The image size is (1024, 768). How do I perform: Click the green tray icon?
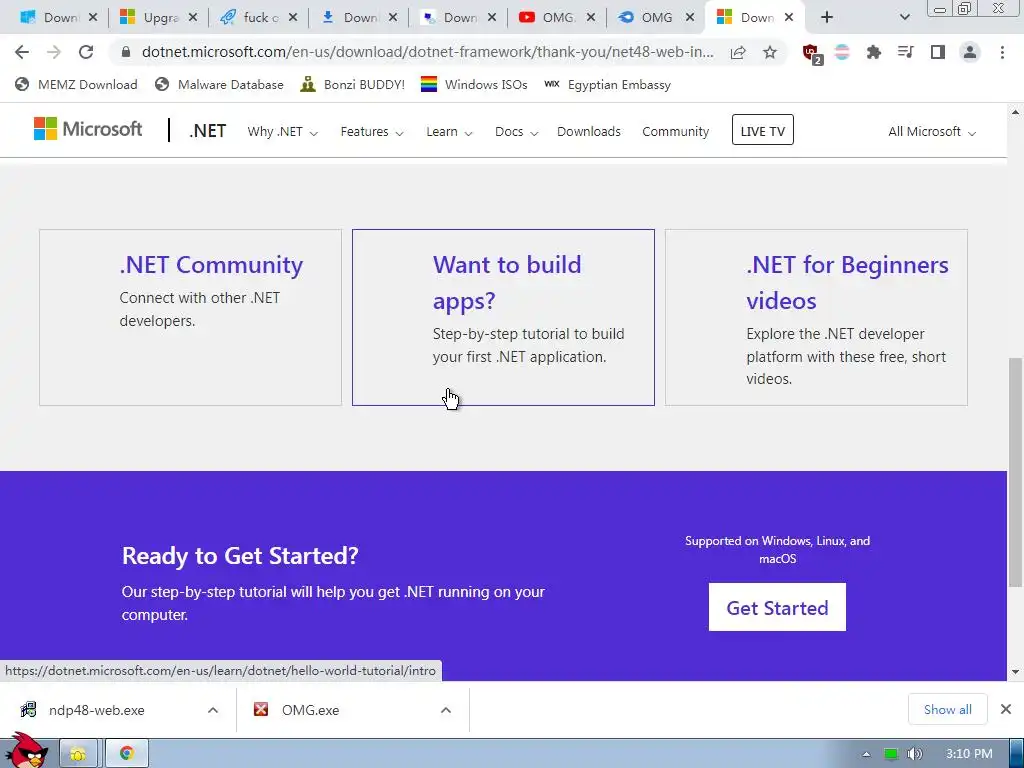tap(891, 754)
